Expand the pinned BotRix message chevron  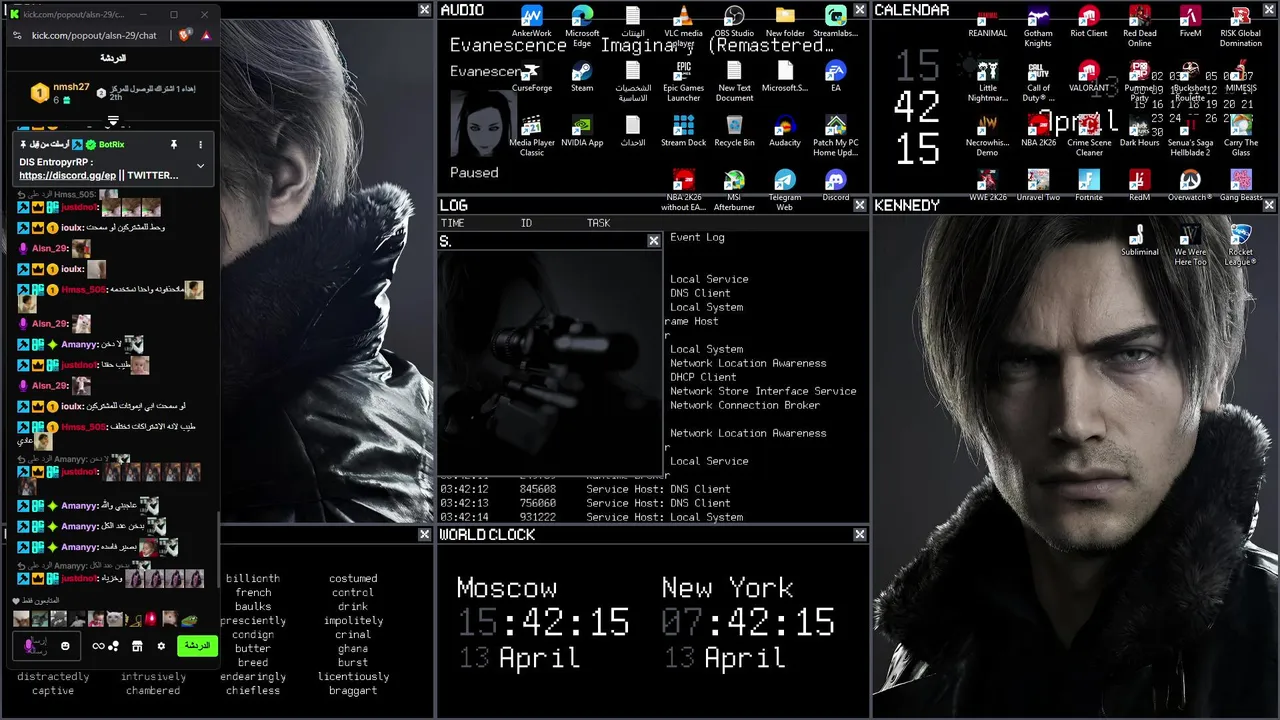200,166
